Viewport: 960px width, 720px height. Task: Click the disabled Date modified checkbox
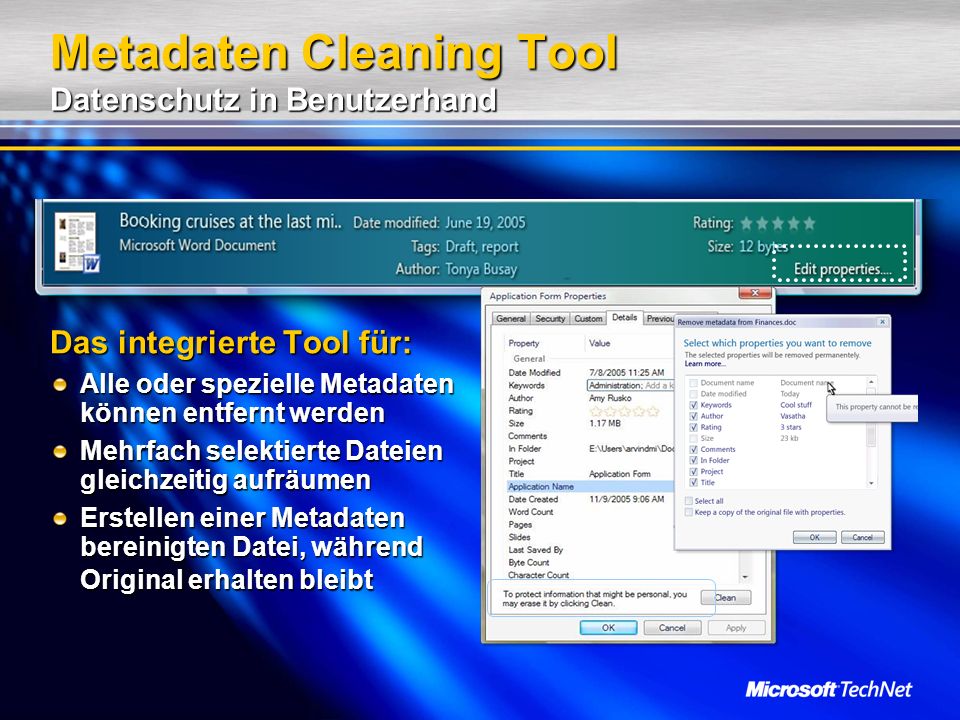pos(694,394)
